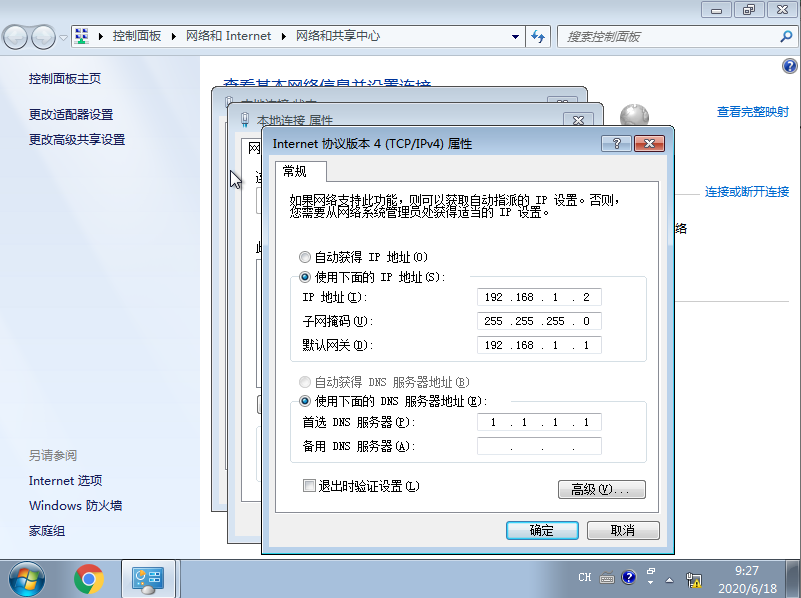
Task: Click the 高级 button
Action: point(601,489)
